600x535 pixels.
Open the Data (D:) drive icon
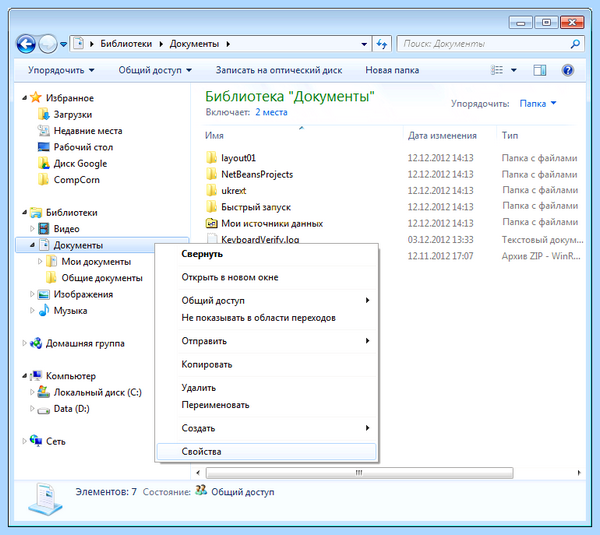[44, 409]
